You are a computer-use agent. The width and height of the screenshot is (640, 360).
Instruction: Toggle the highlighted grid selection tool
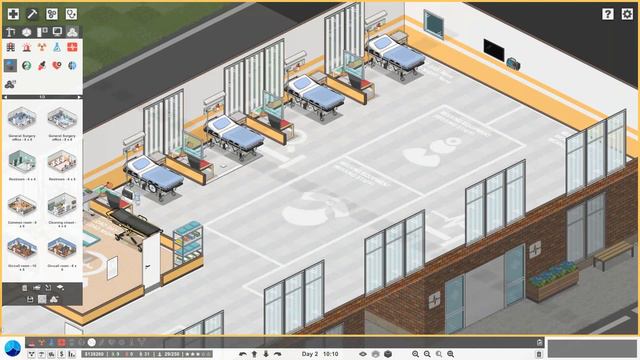tap(42, 299)
